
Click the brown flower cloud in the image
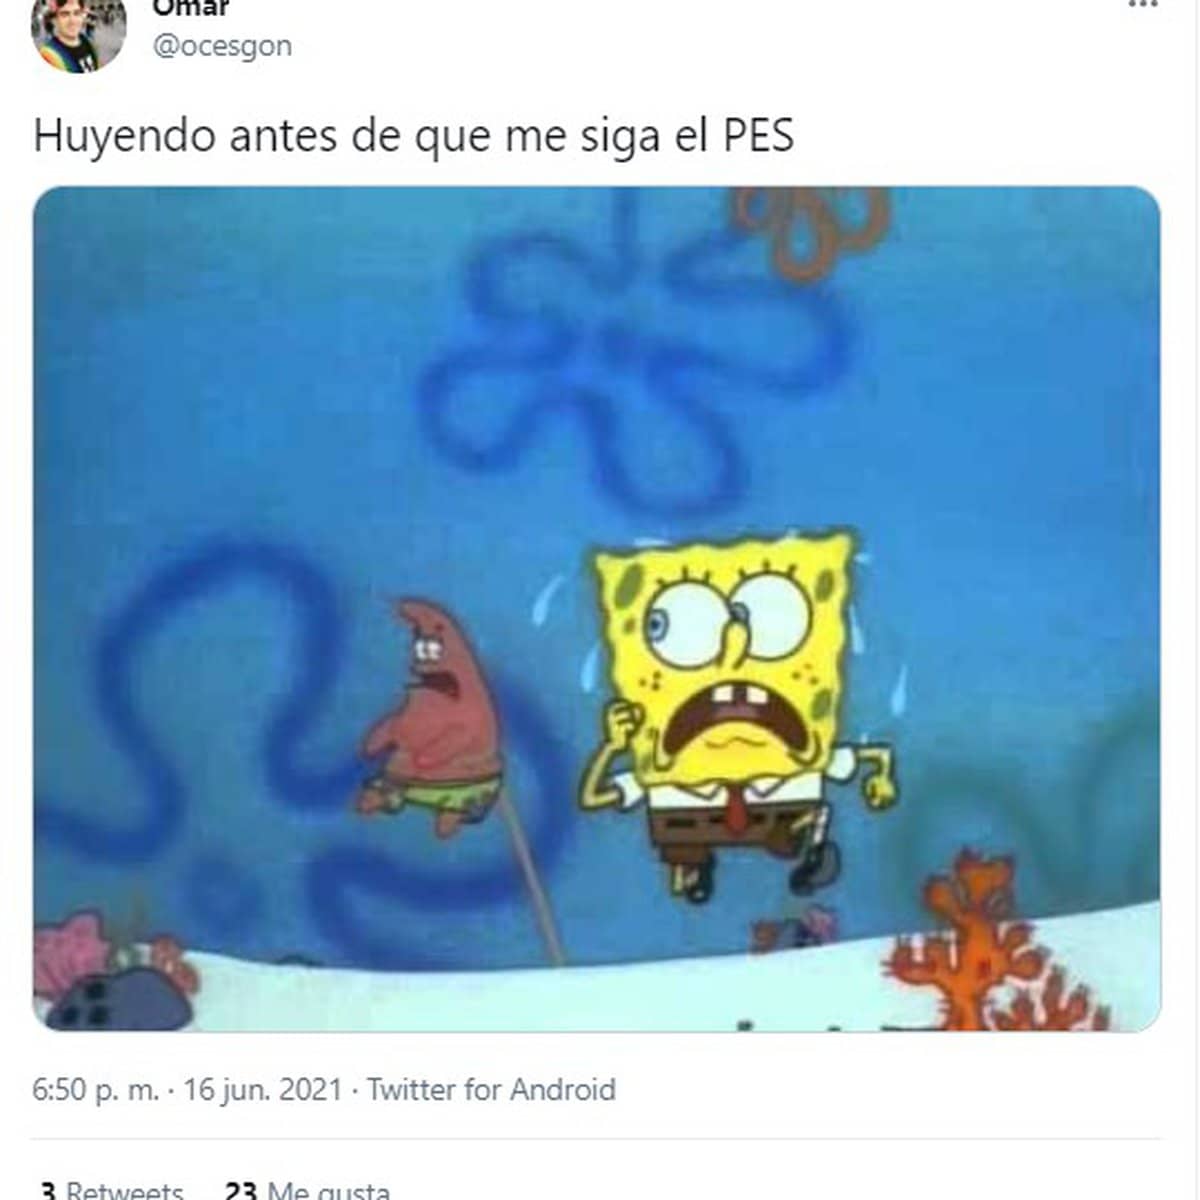(810, 230)
